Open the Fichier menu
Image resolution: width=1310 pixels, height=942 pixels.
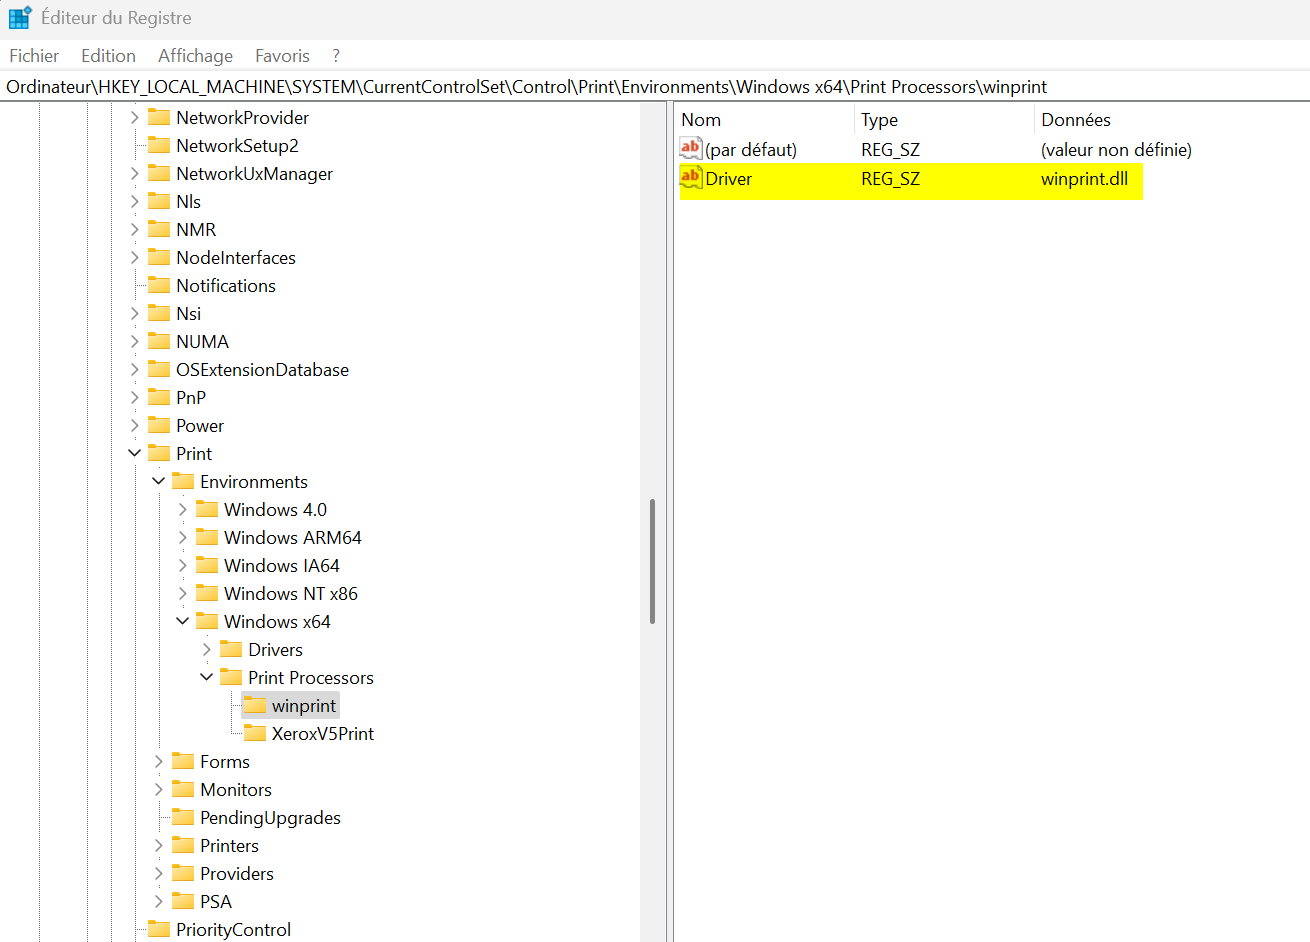coord(34,56)
